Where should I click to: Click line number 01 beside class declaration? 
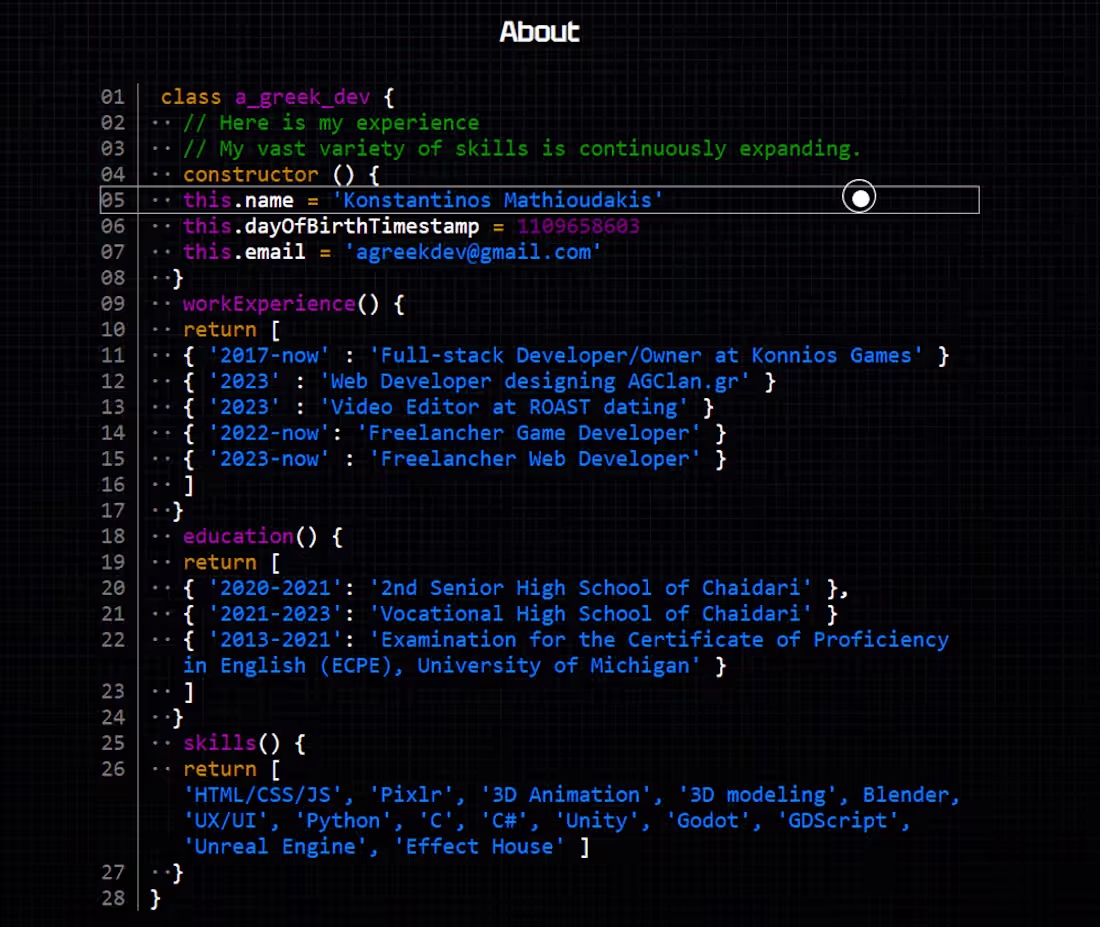[112, 96]
